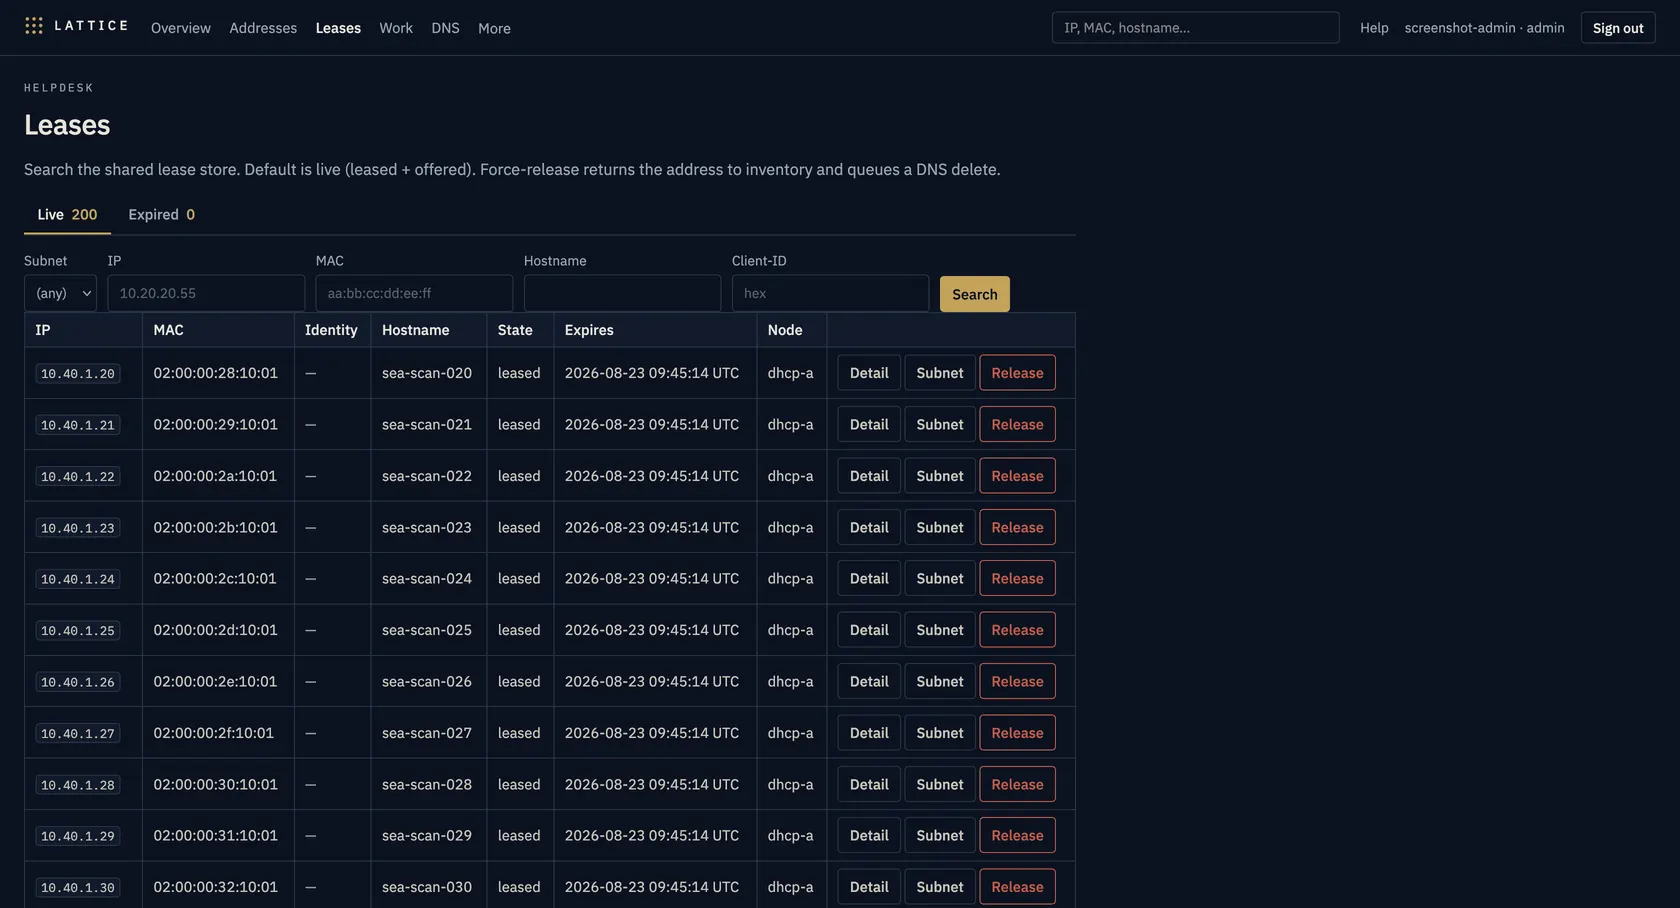
Task: Click MAC address 02:00:00:2c:10:01
Action: click(215, 578)
